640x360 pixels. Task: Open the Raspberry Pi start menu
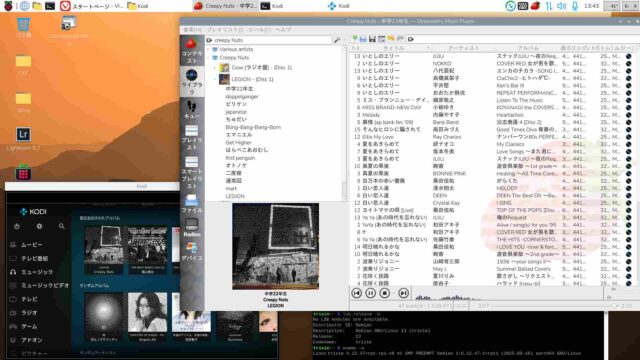click(x=8, y=6)
